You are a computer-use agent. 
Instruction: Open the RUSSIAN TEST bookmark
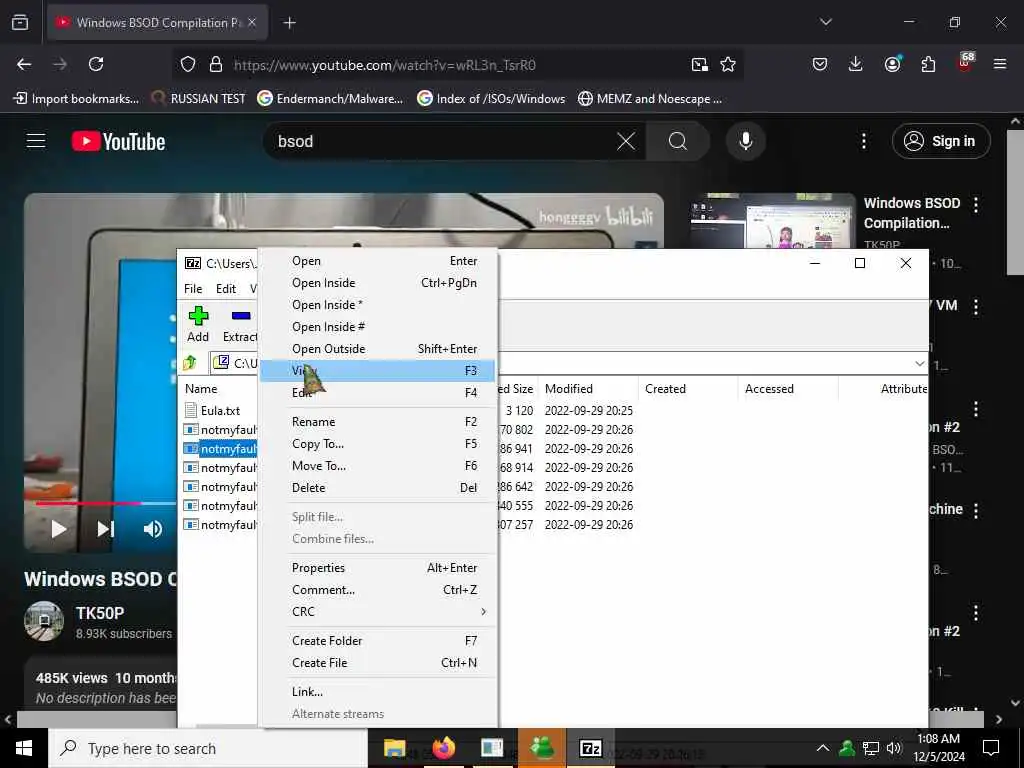[x=199, y=99]
